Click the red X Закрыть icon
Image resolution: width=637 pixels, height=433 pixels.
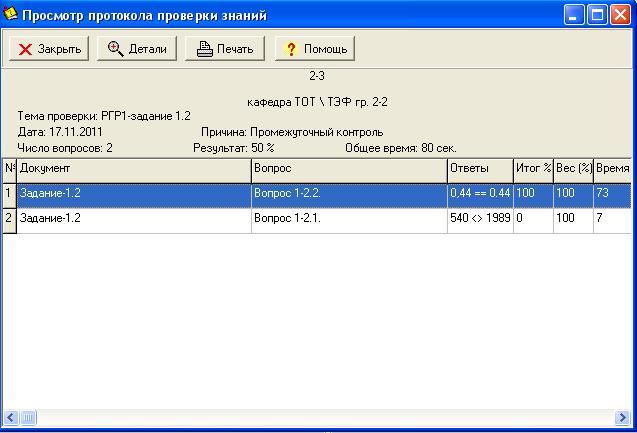pyautogui.click(x=25, y=50)
